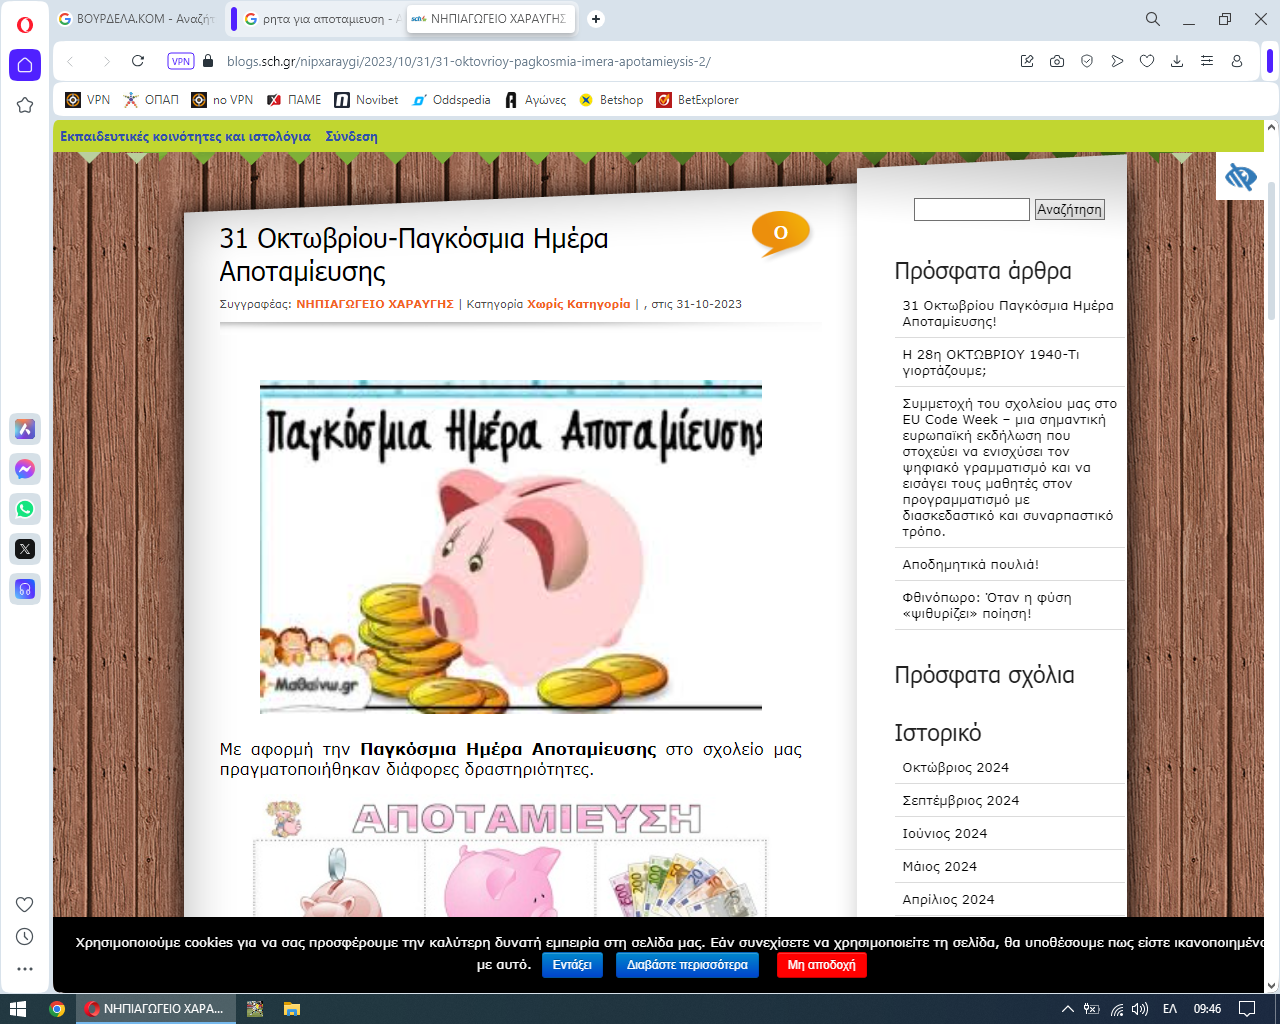The image size is (1280, 1024).
Task: Toggle the accessibility eye icon
Action: 1240,177
